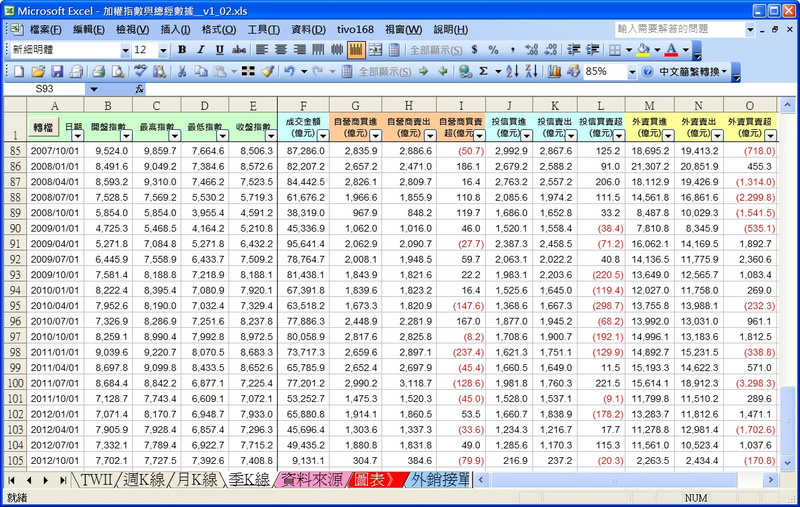Click the Borders grid icon
The image size is (800, 507).
[x=615, y=49]
